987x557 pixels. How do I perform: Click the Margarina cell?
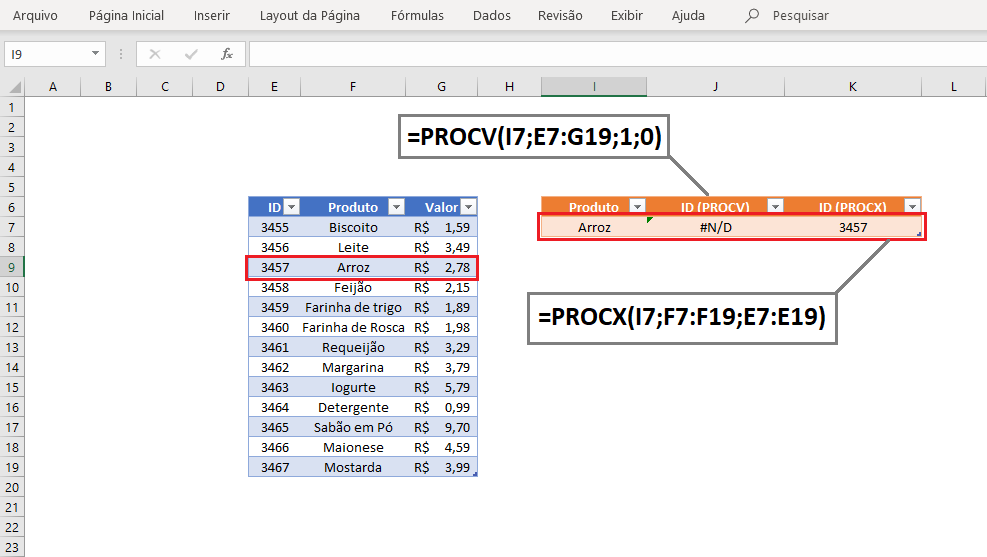pos(353,368)
